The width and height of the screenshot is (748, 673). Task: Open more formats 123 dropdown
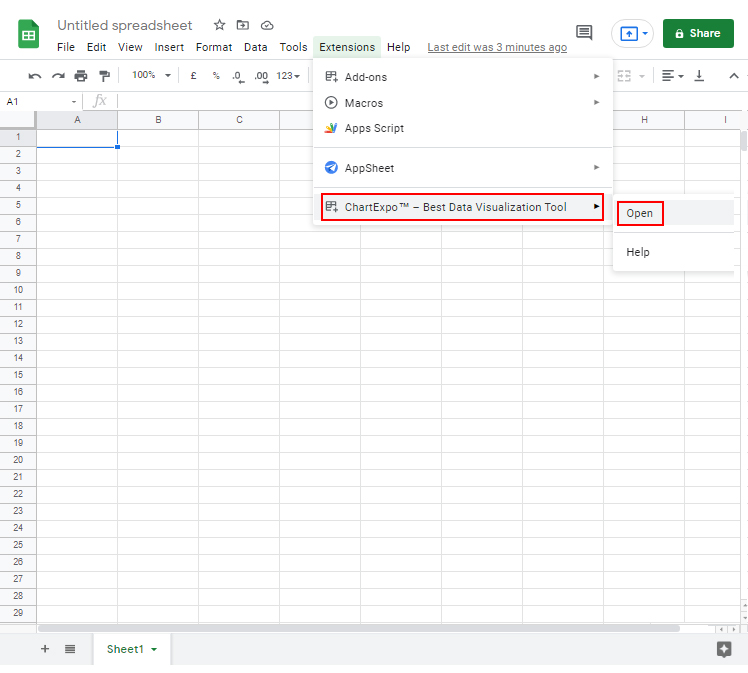pyautogui.click(x=288, y=76)
